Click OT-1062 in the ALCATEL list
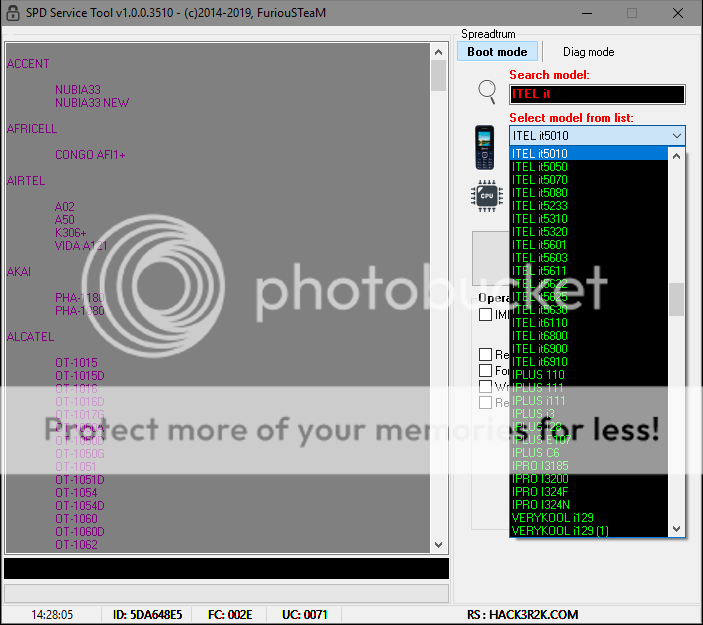The height and width of the screenshot is (625, 703). pos(76,545)
